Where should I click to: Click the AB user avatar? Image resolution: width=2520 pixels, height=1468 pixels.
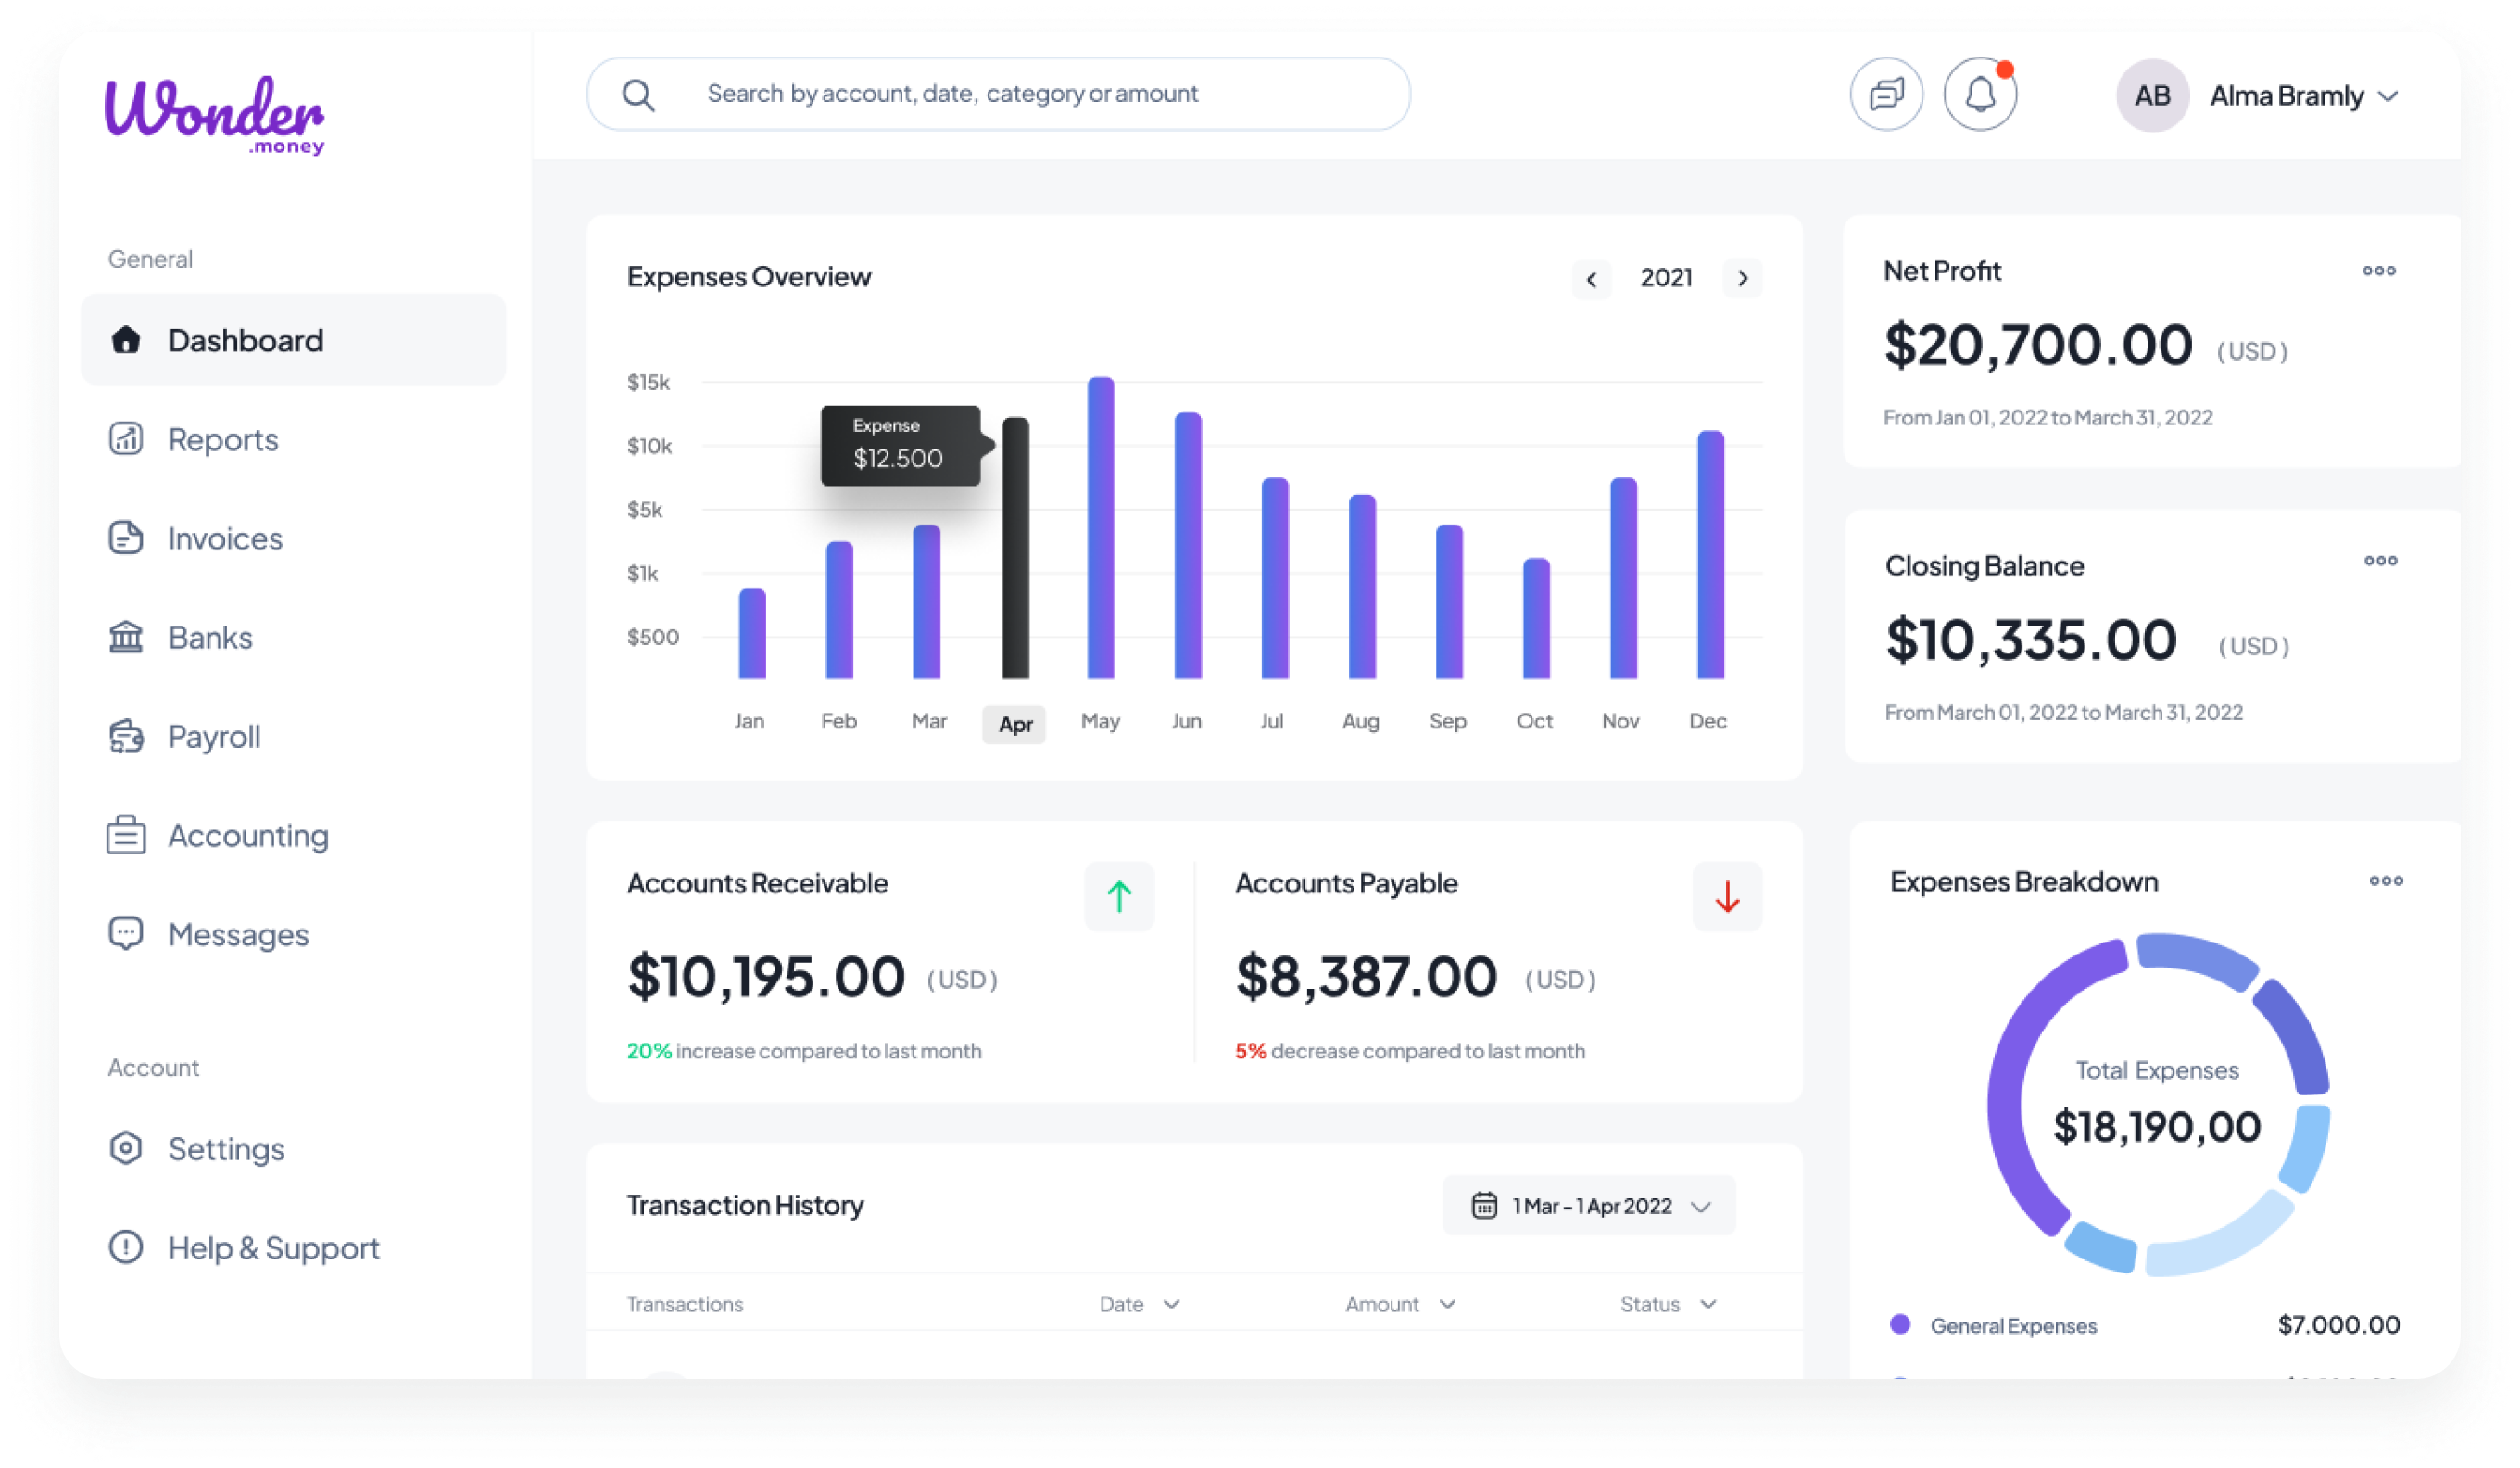pyautogui.click(x=2152, y=95)
